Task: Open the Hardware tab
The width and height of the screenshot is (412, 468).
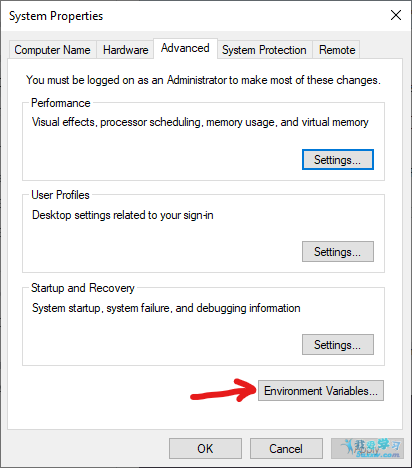Action: pos(125,50)
